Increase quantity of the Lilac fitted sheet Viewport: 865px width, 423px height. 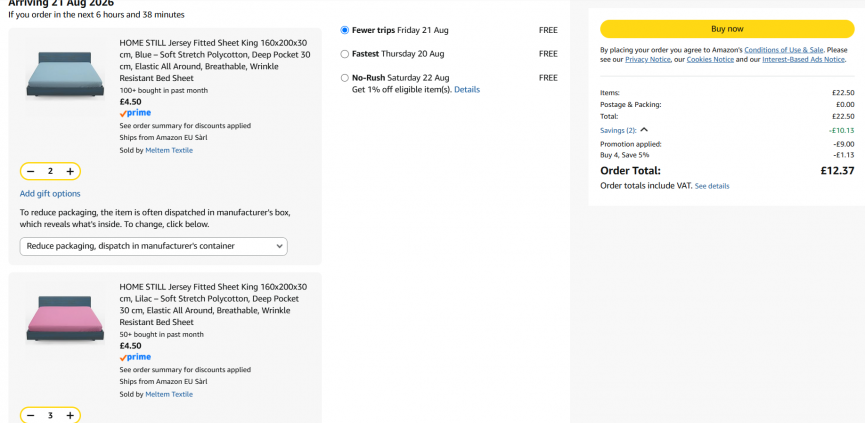[70, 415]
